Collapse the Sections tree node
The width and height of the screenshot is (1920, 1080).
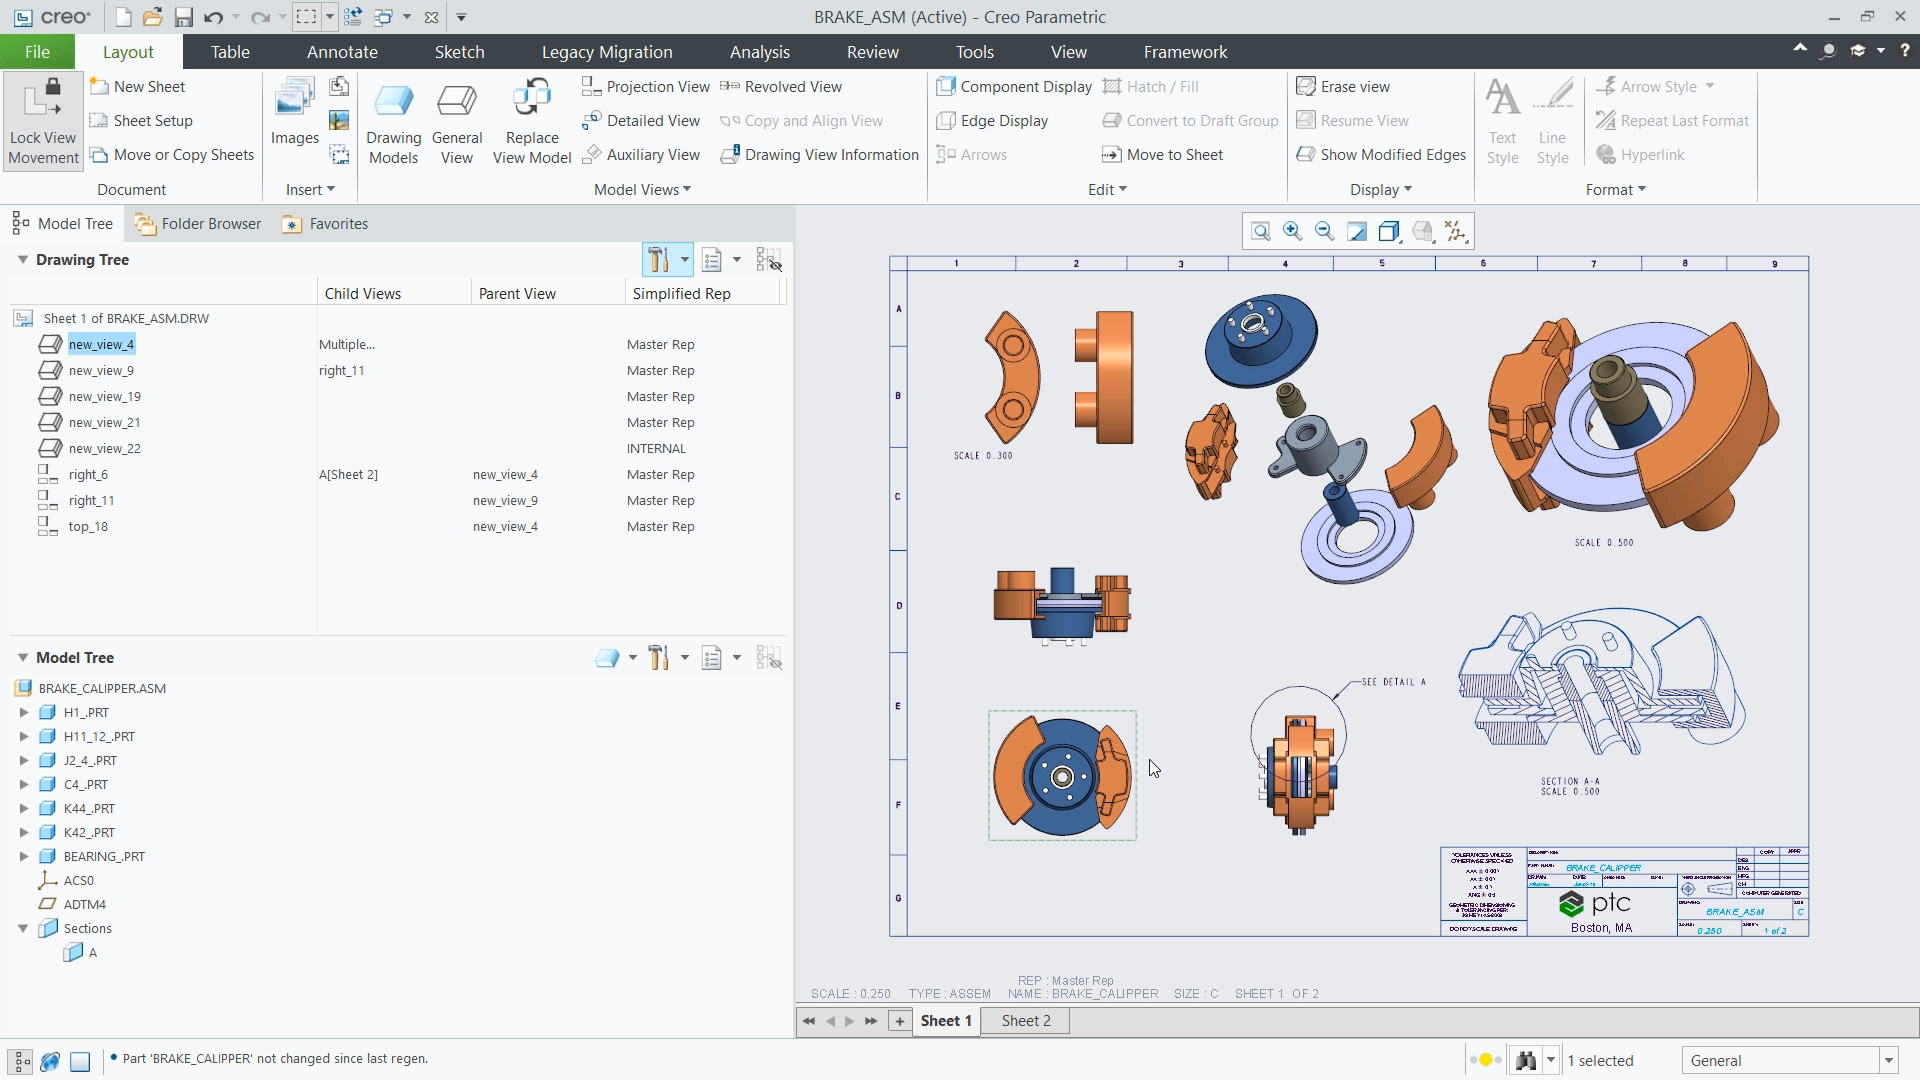23,929
